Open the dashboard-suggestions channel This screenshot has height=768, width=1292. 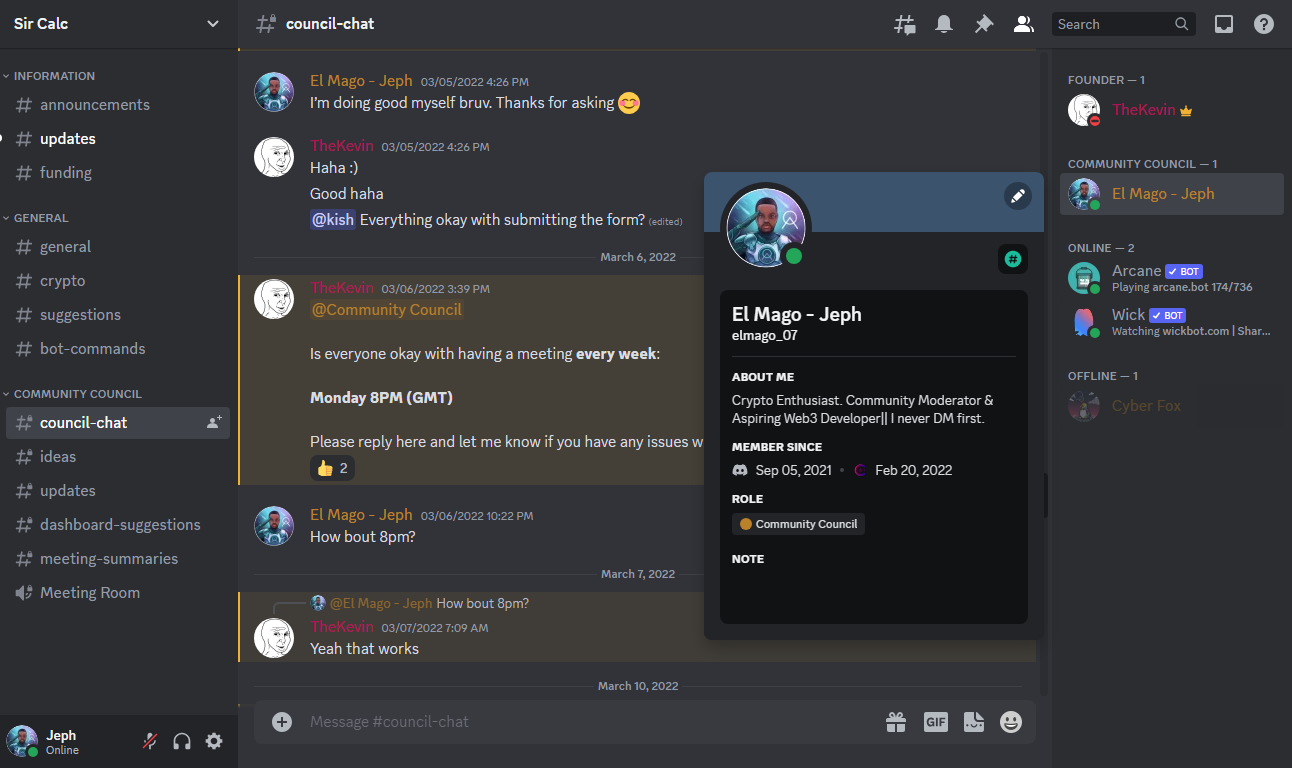(118, 525)
